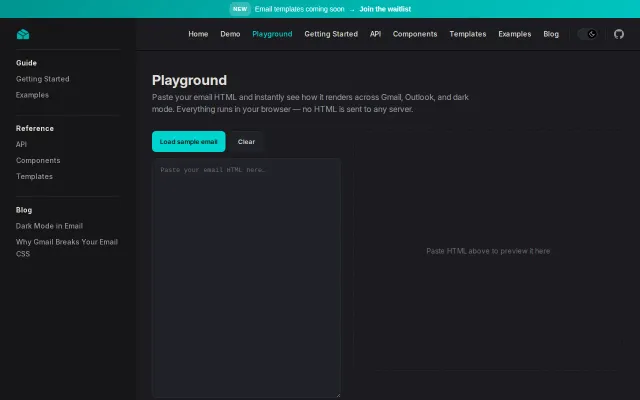The height and width of the screenshot is (400, 640).
Task: Click the Playground page heading
Action: pos(189,80)
